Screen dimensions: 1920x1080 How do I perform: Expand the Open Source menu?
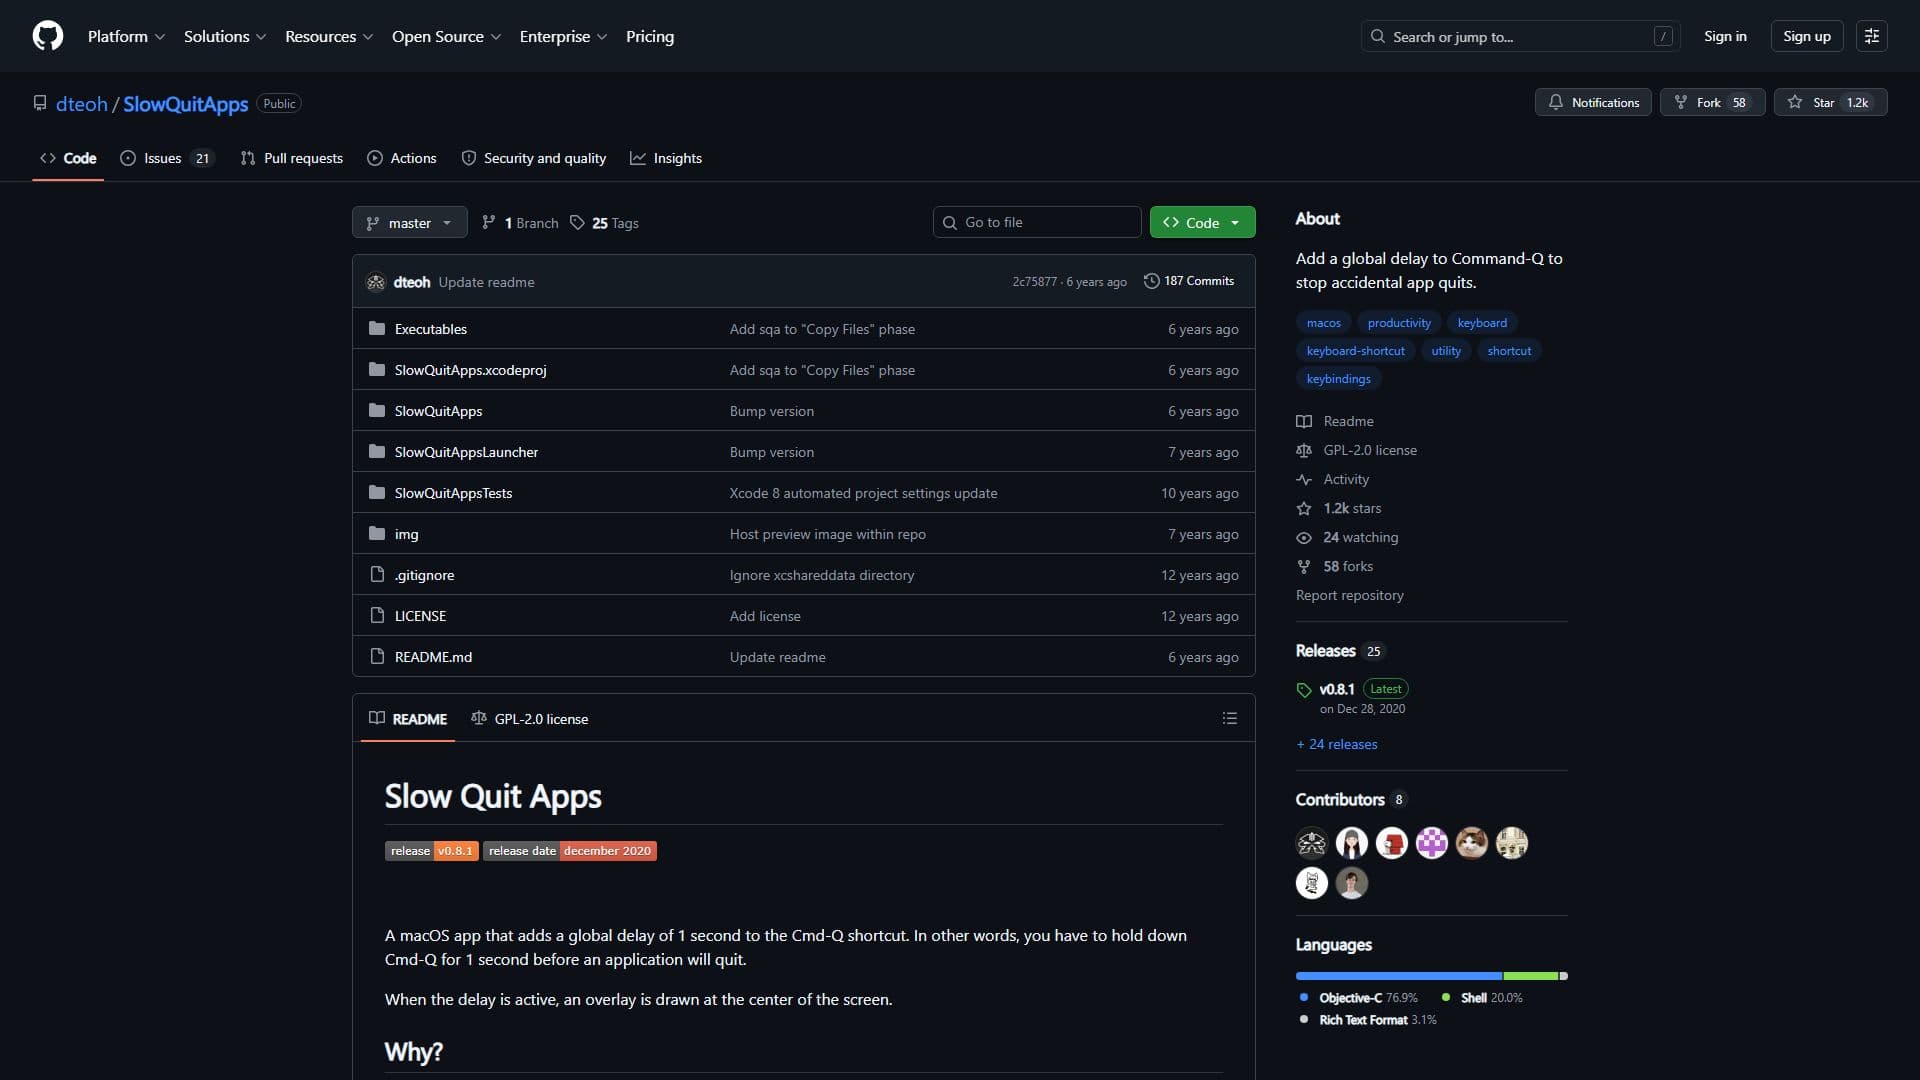pos(446,36)
